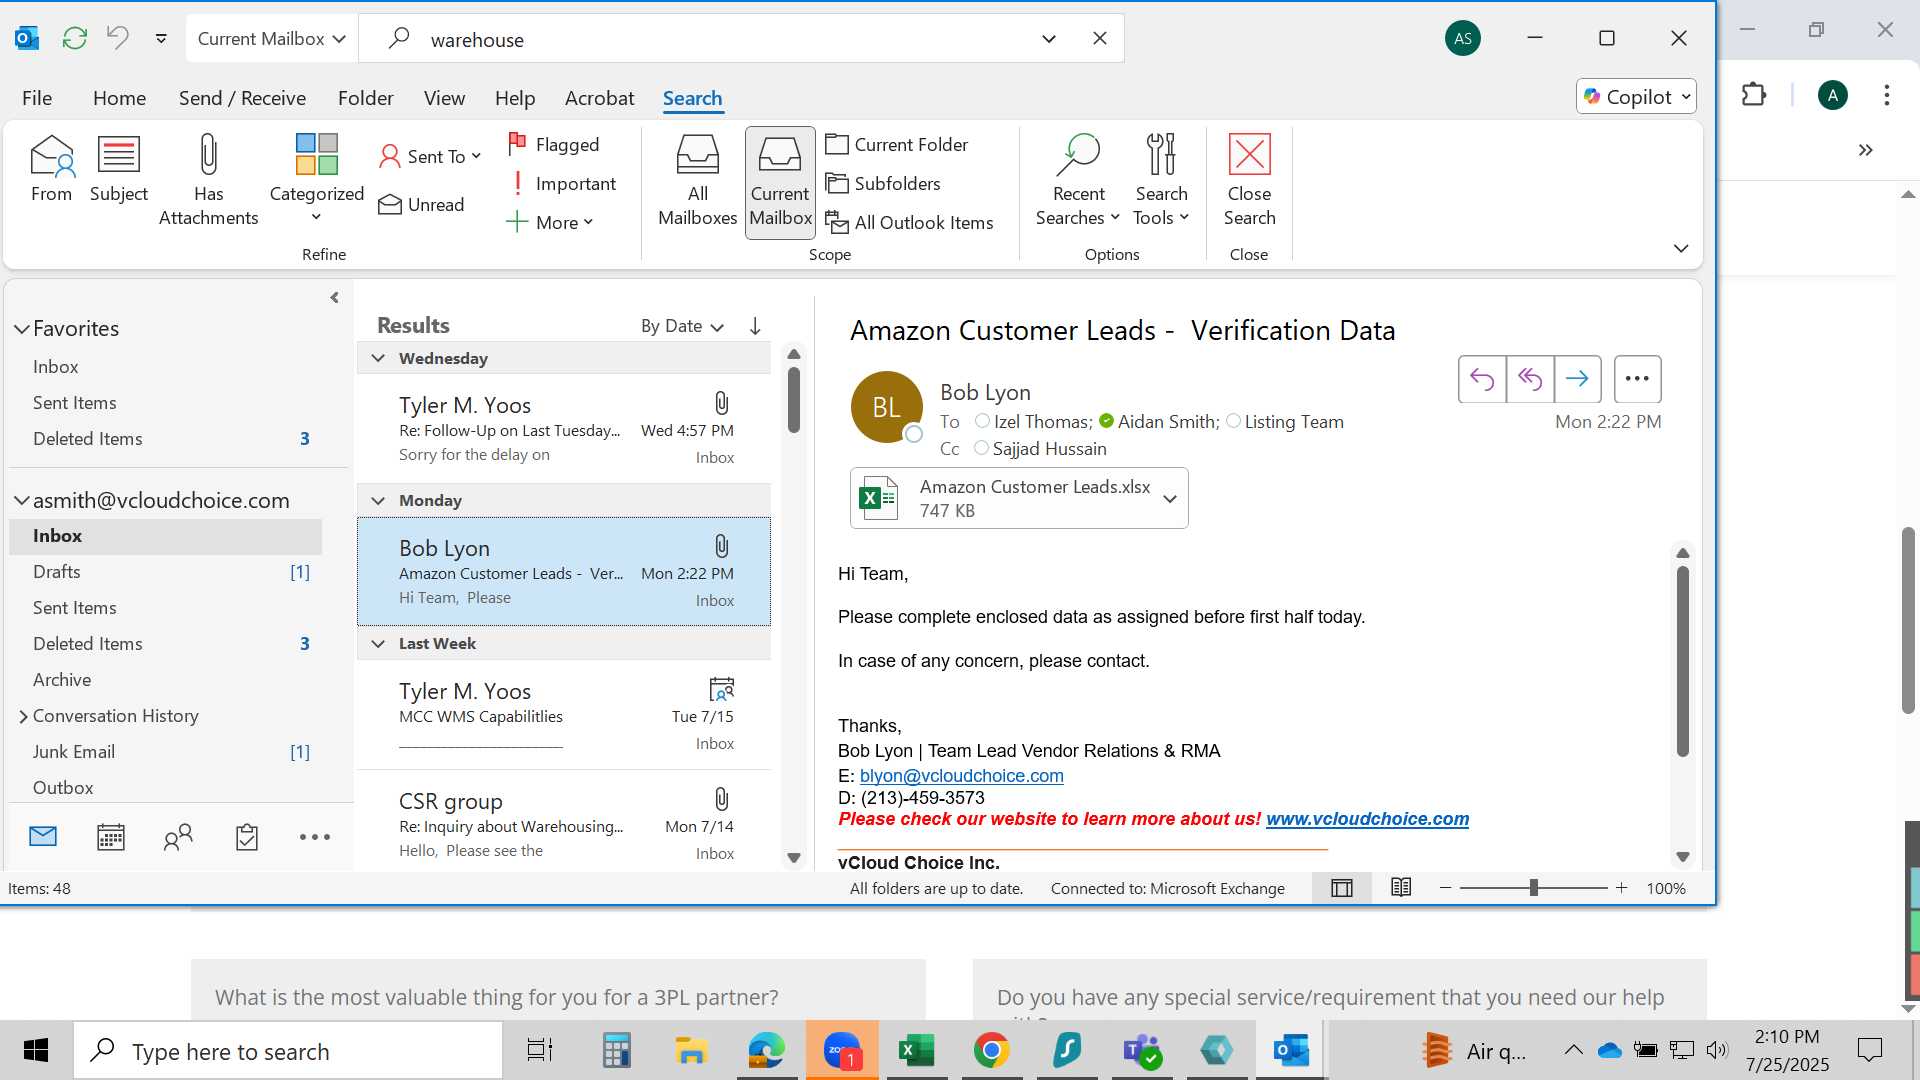Open CSR group Warehousing inquiry email
The image size is (1920, 1080).
point(564,822)
